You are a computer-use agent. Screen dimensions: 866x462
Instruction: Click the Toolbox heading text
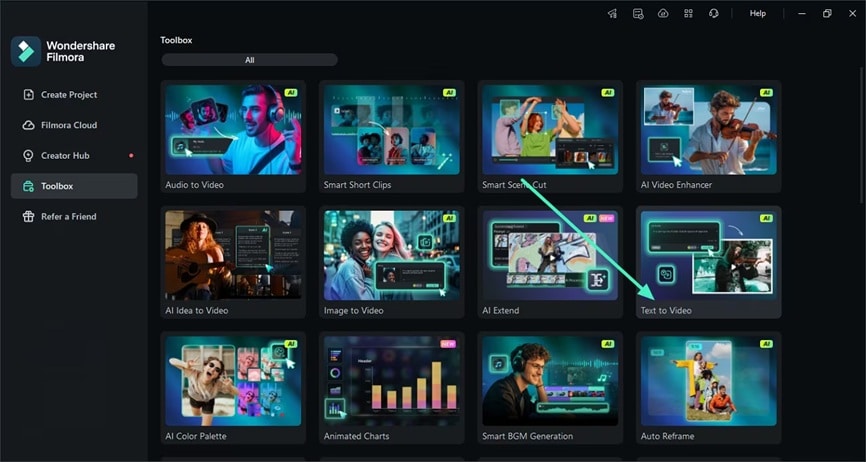(x=176, y=40)
